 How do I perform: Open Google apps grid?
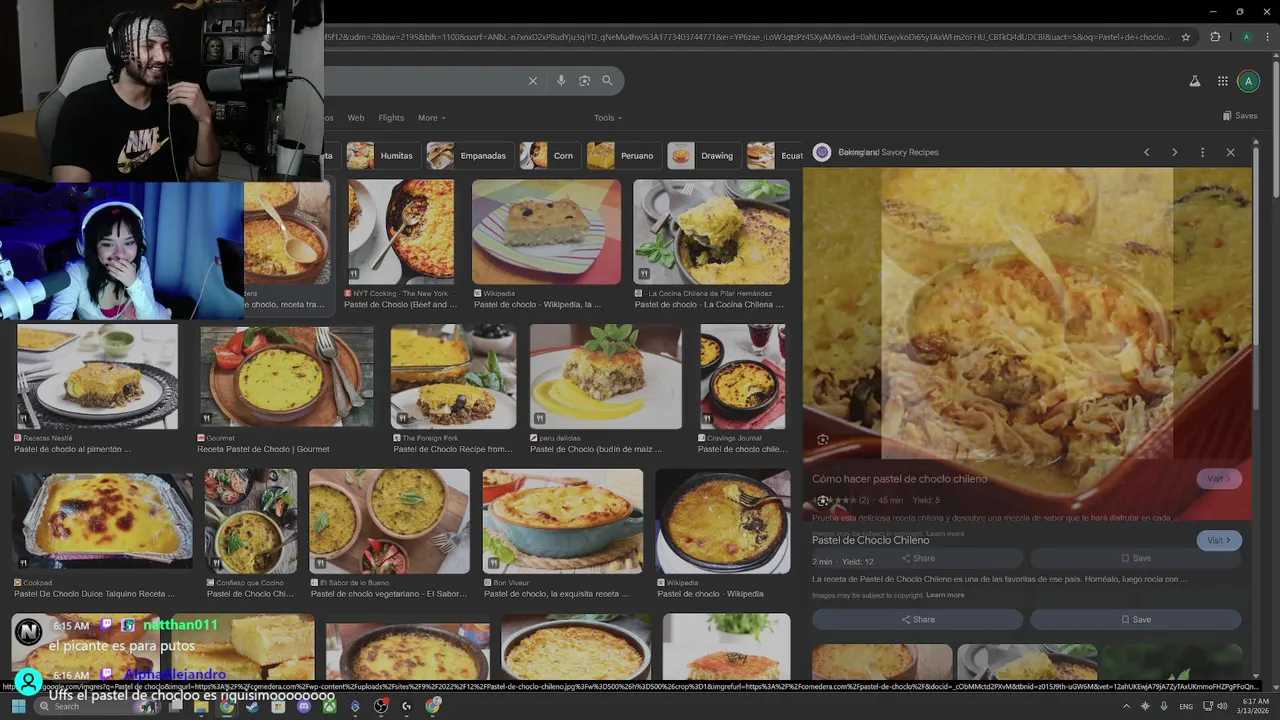click(1222, 81)
